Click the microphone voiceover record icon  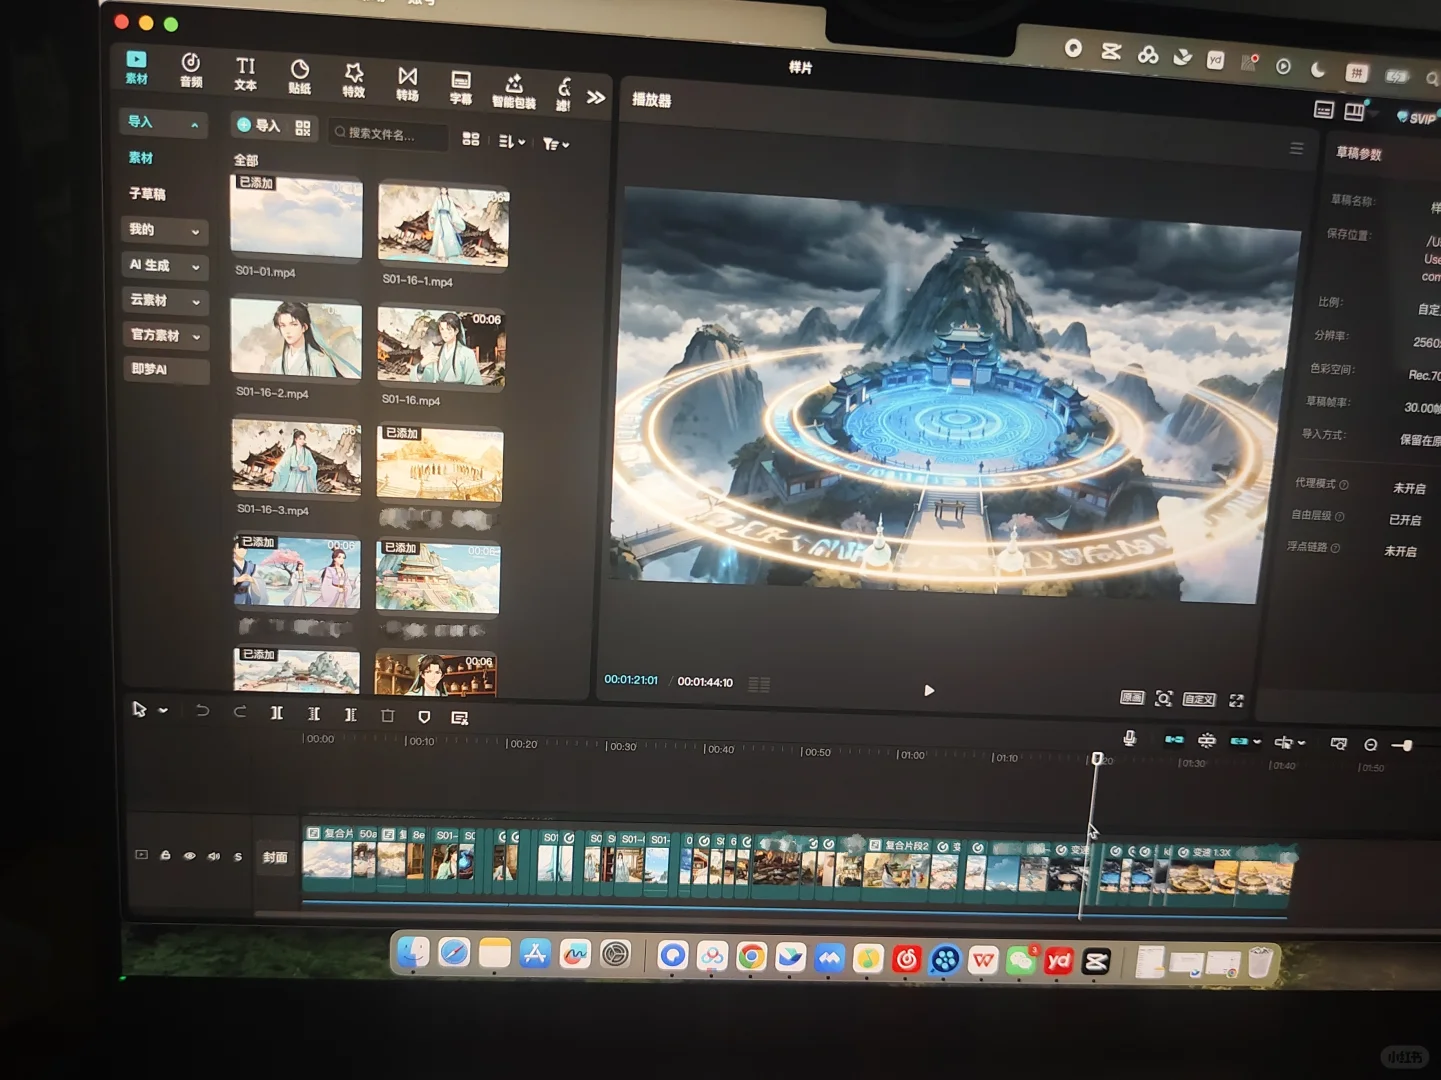point(1129,738)
